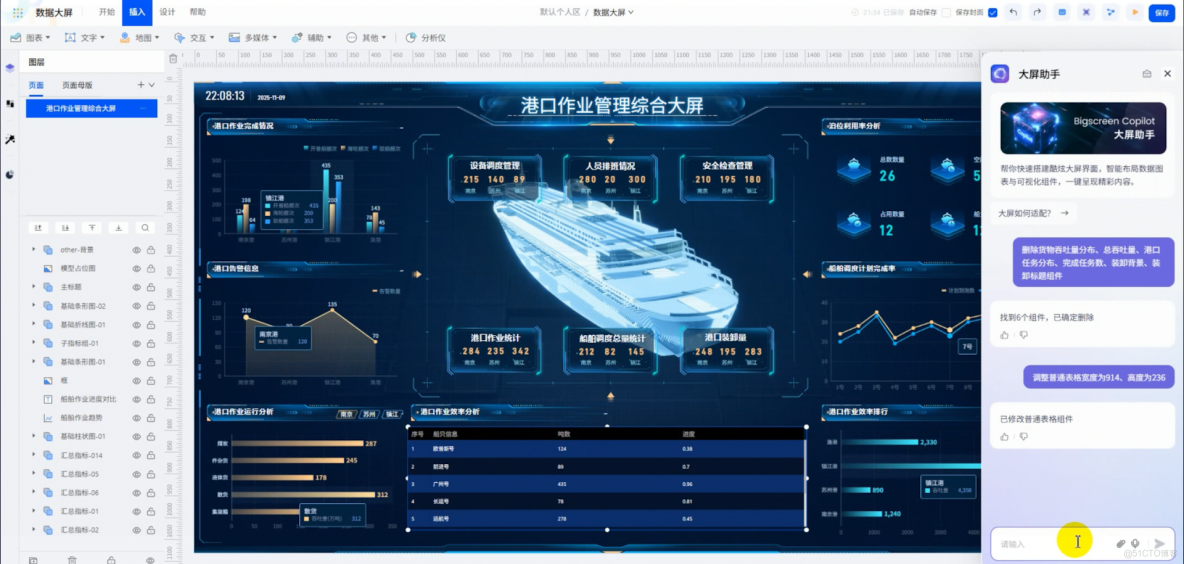Lock the 主标题 layer

(151, 287)
